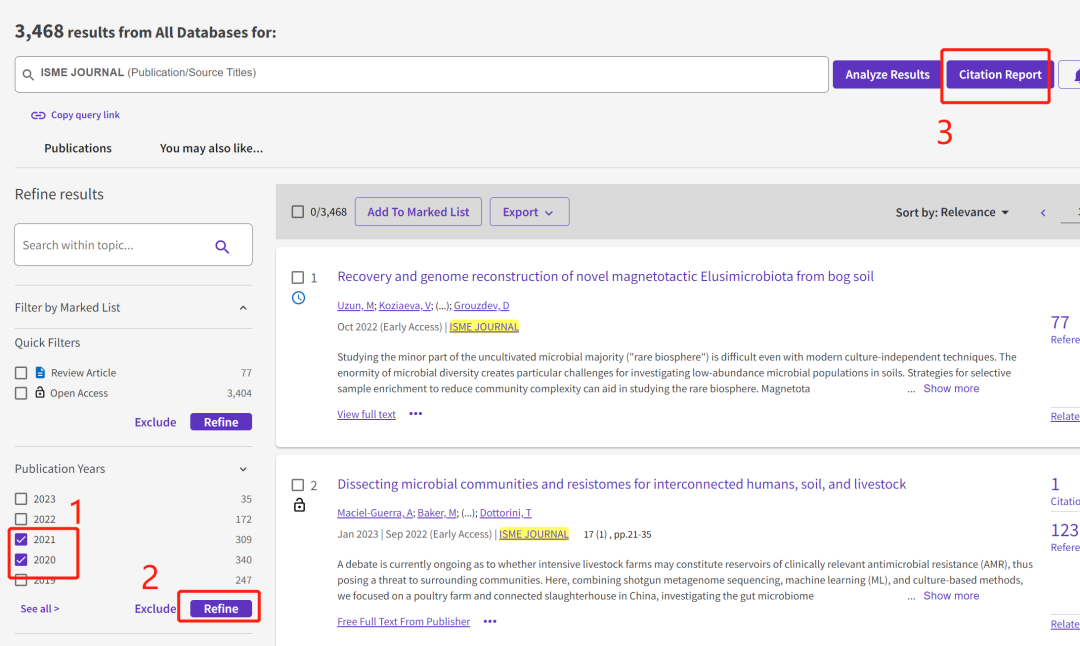
Task: Check the 2023 publication year box
Action: tap(21, 499)
